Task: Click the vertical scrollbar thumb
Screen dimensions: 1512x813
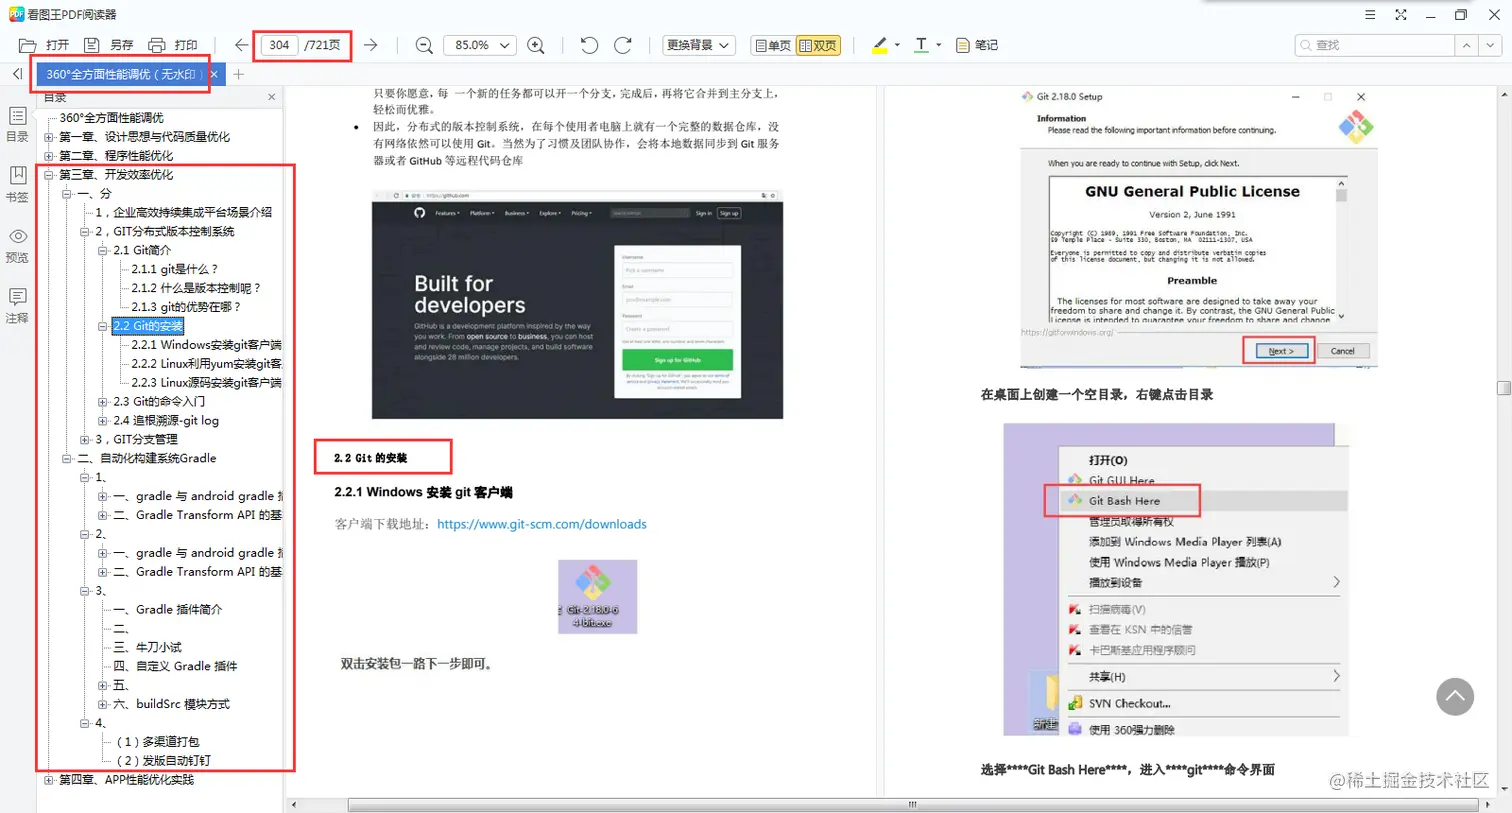Action: tap(1504, 388)
